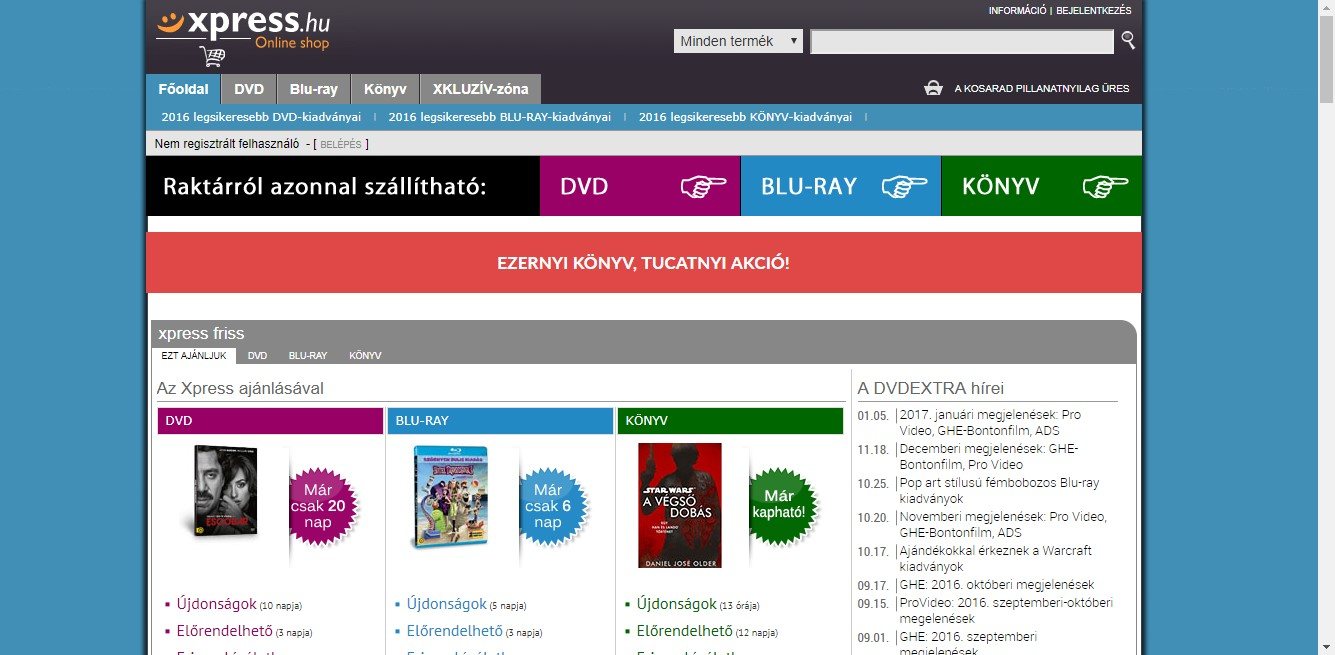Click the BEJELENTKEZÉS link
The width and height of the screenshot is (1335, 655).
coord(1094,11)
